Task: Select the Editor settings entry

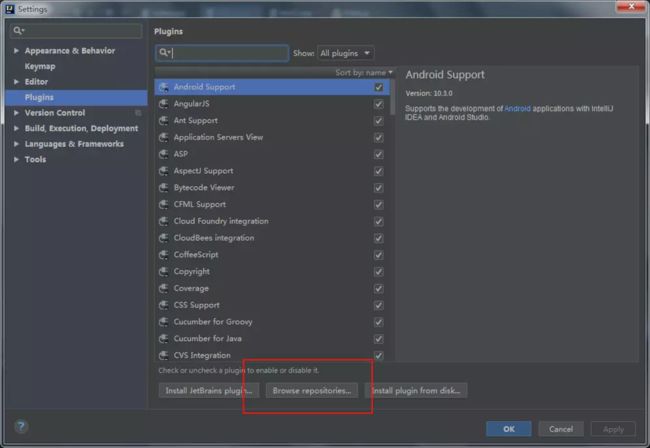Action: pos(36,82)
